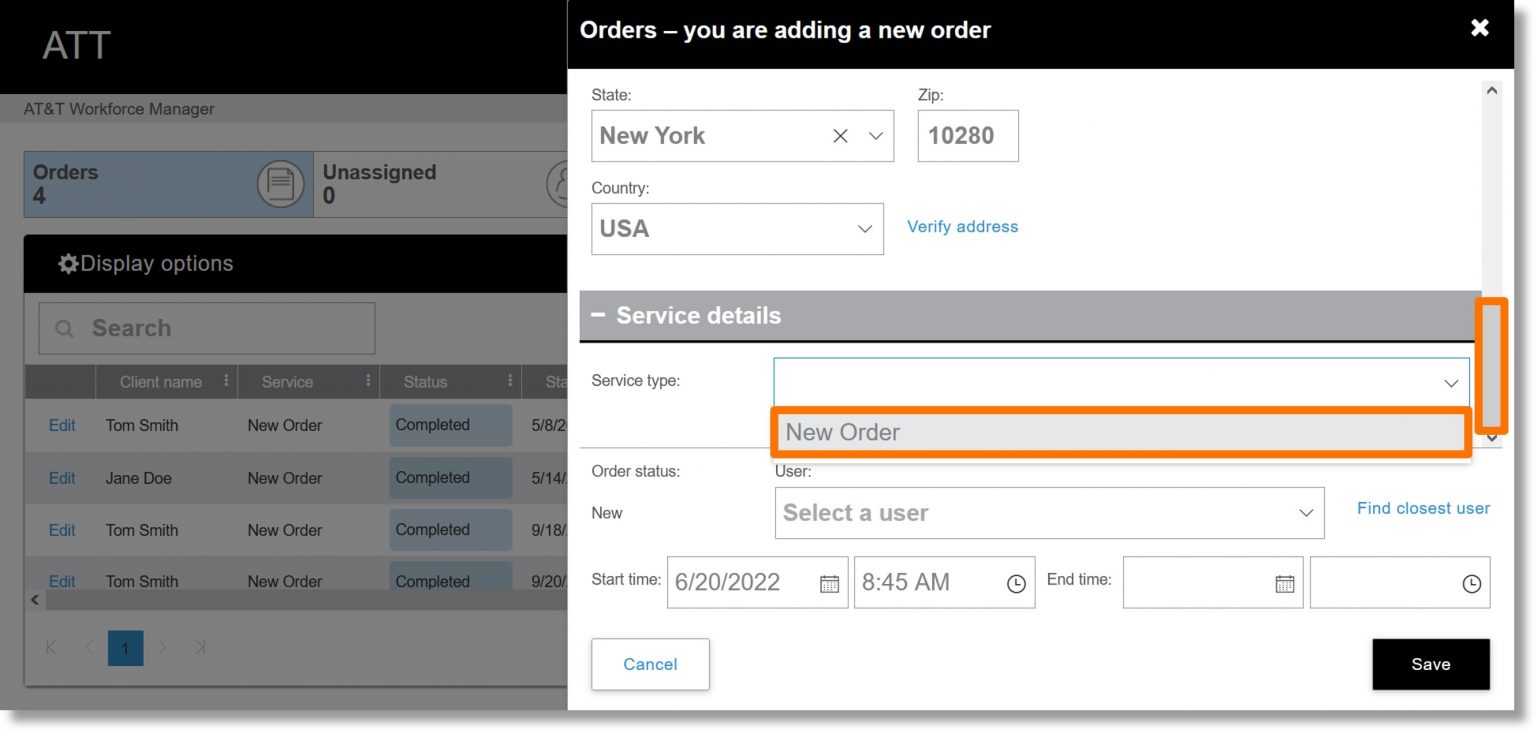This screenshot has height=732, width=1536.
Task: Open the Display options settings gear
Action: (x=67, y=263)
